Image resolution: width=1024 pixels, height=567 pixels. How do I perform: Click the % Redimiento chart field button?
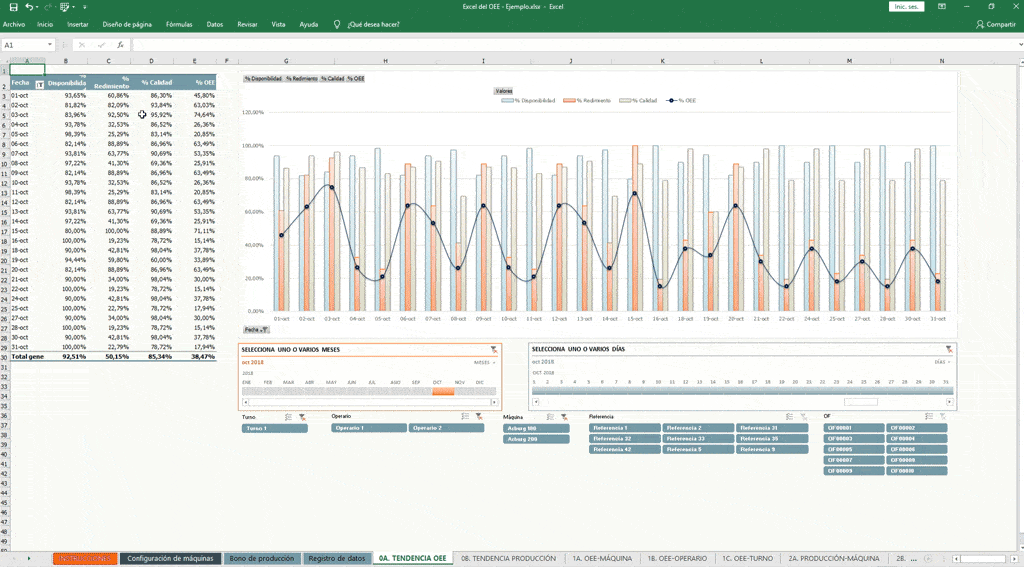302,78
